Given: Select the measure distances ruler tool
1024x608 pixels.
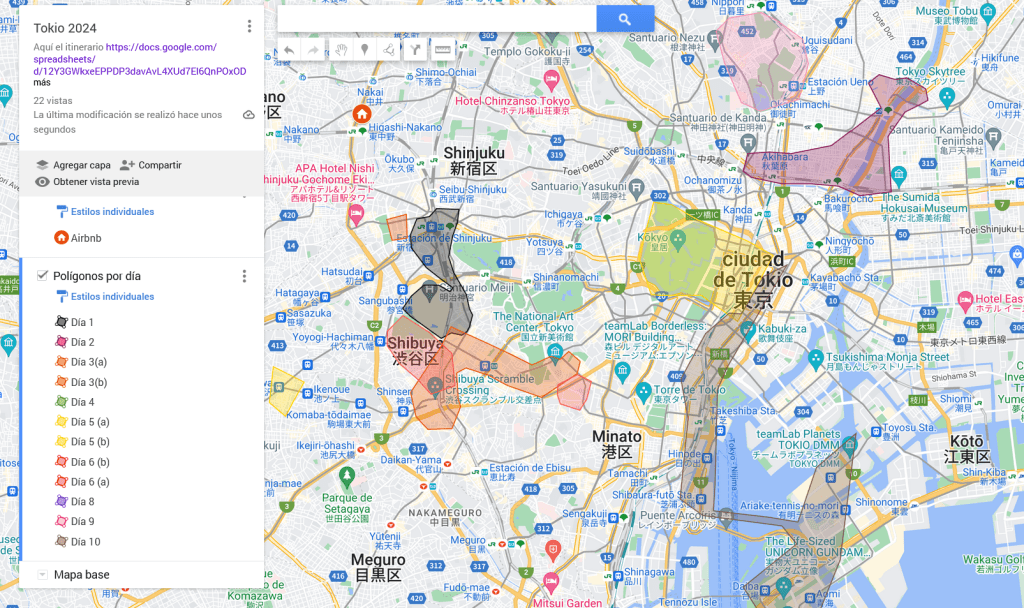Looking at the screenshot, I should [x=442, y=49].
